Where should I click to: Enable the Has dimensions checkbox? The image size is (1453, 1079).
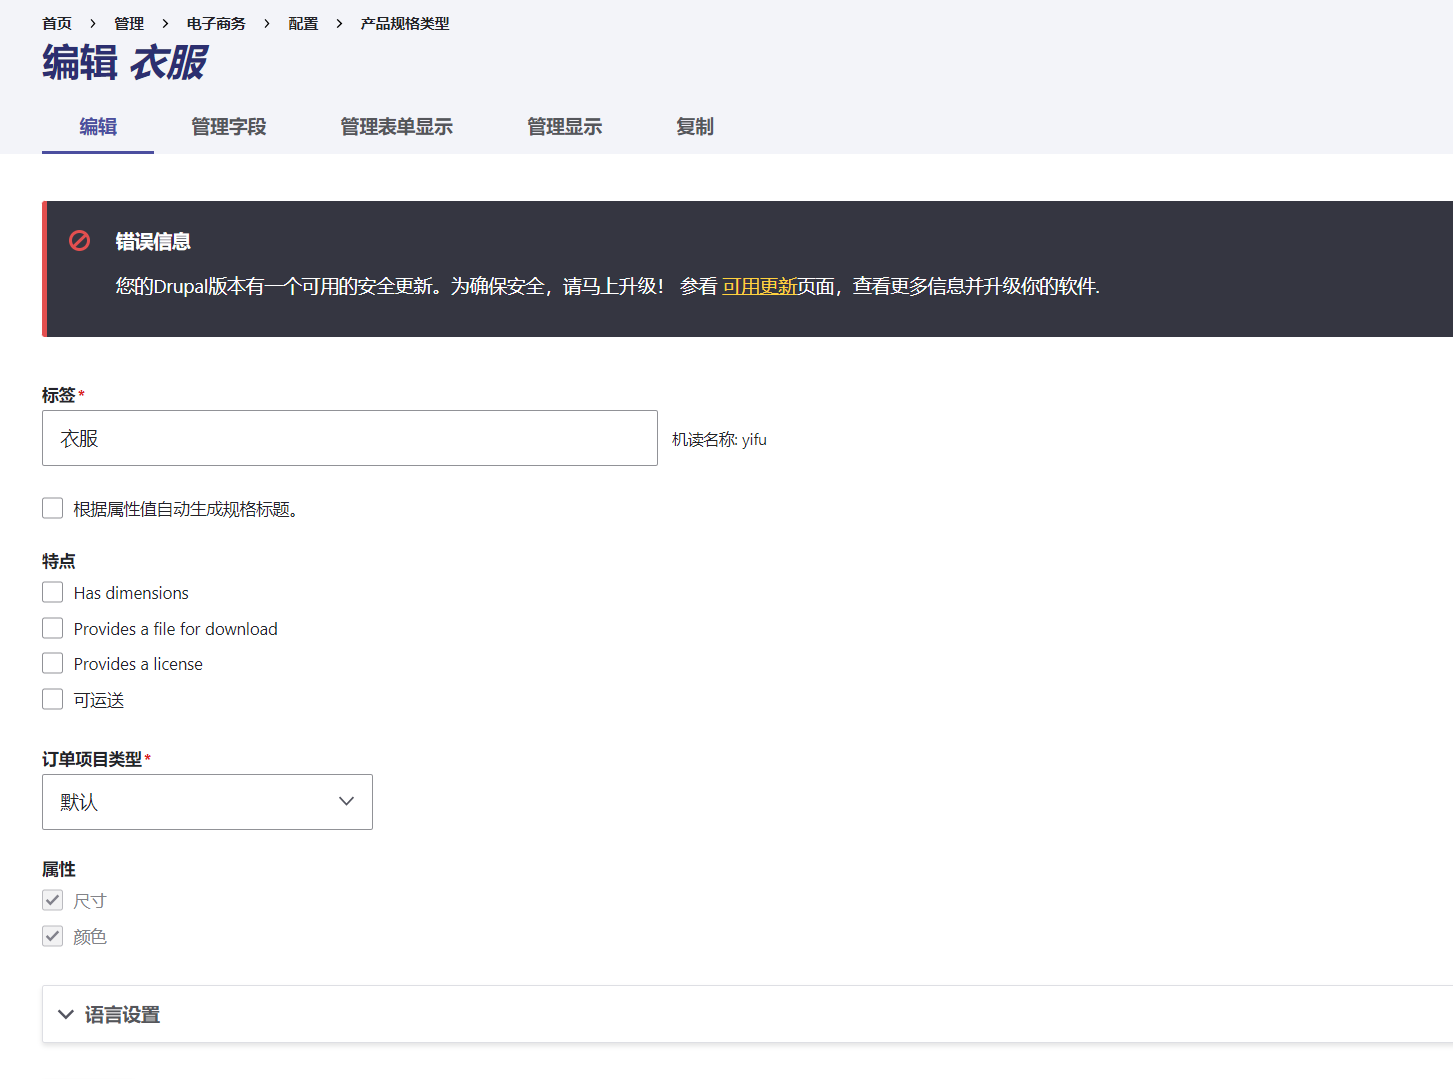53,592
